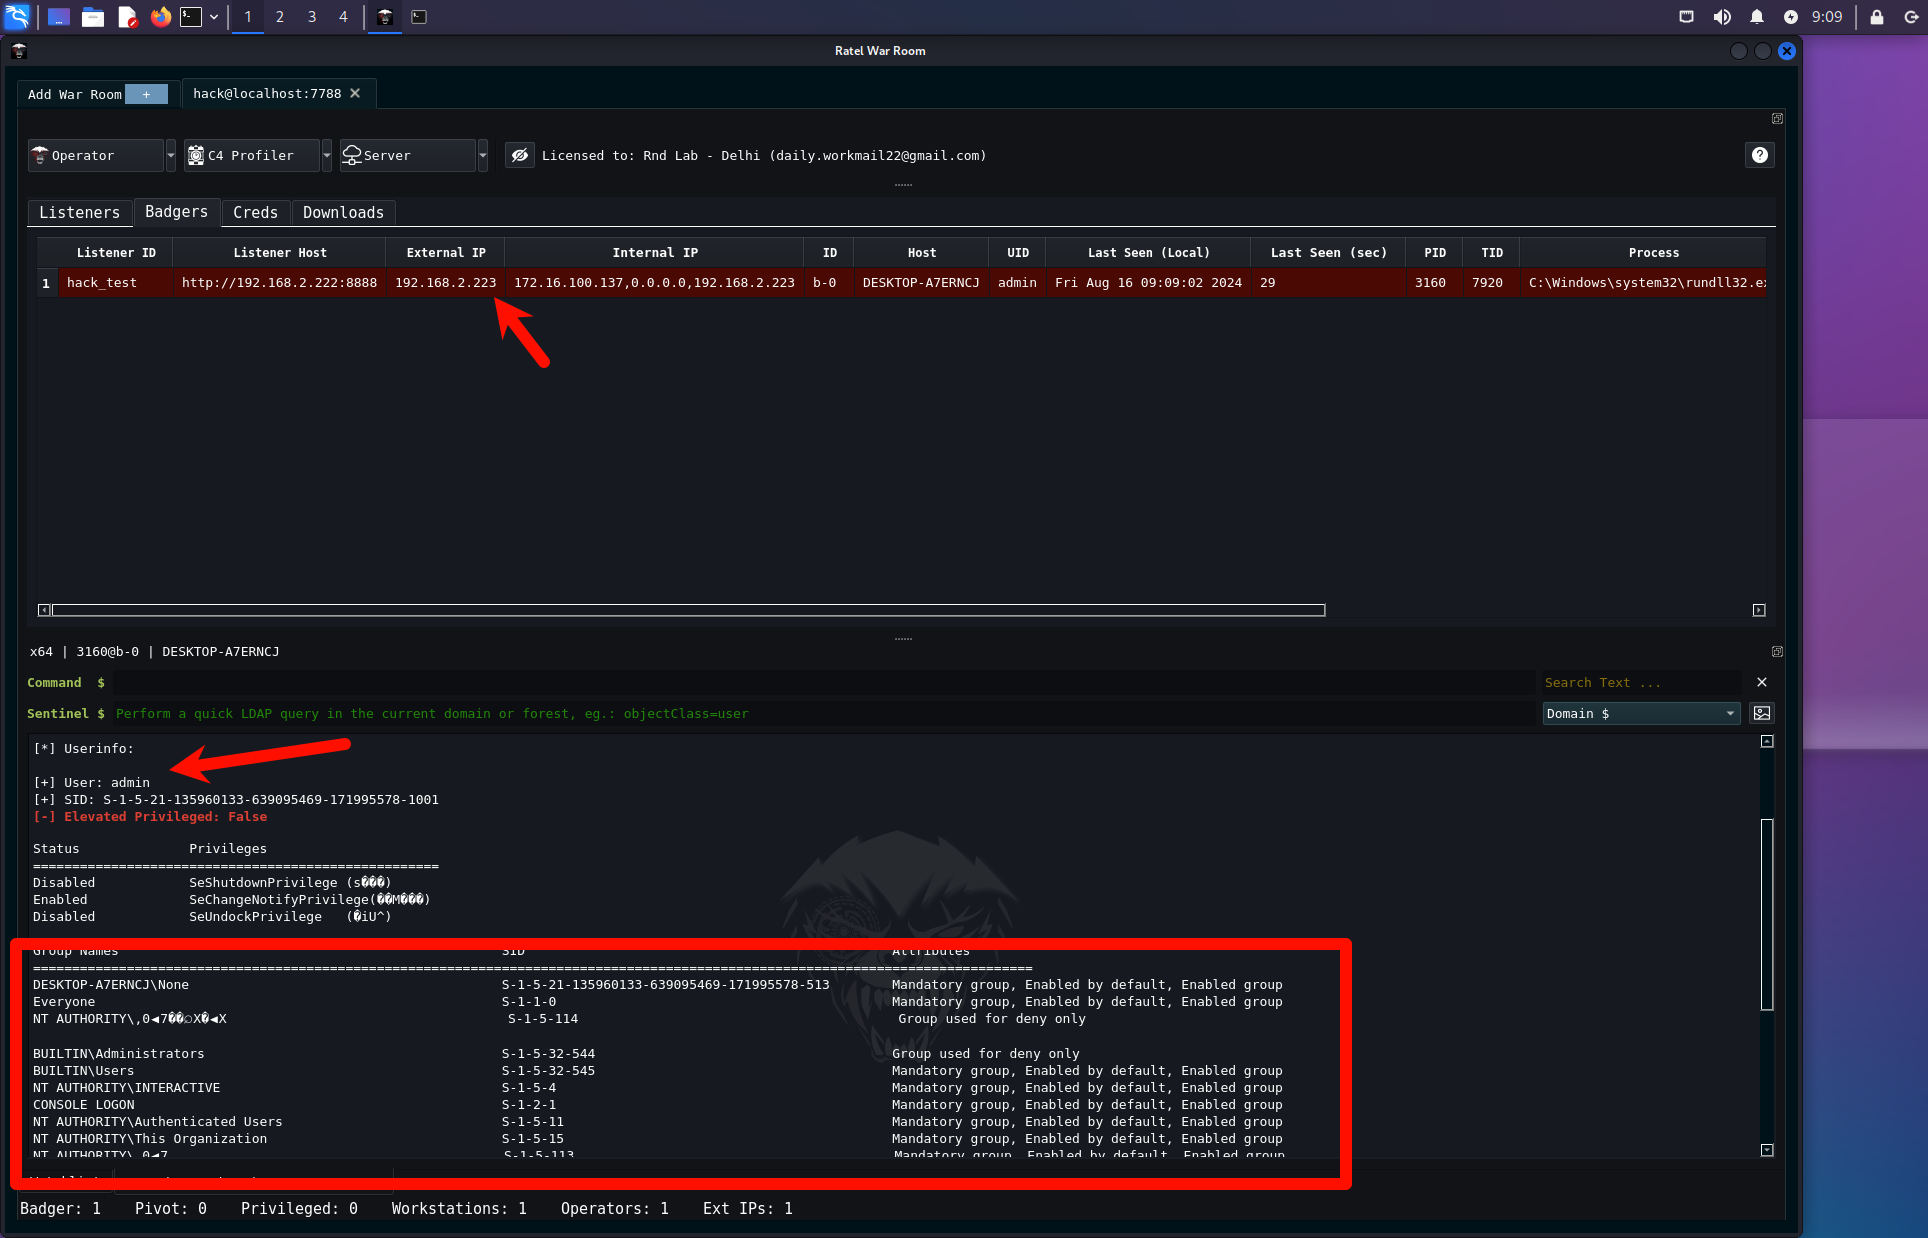The image size is (1928, 1238).
Task: Click table scroll right arrow
Action: [1759, 610]
